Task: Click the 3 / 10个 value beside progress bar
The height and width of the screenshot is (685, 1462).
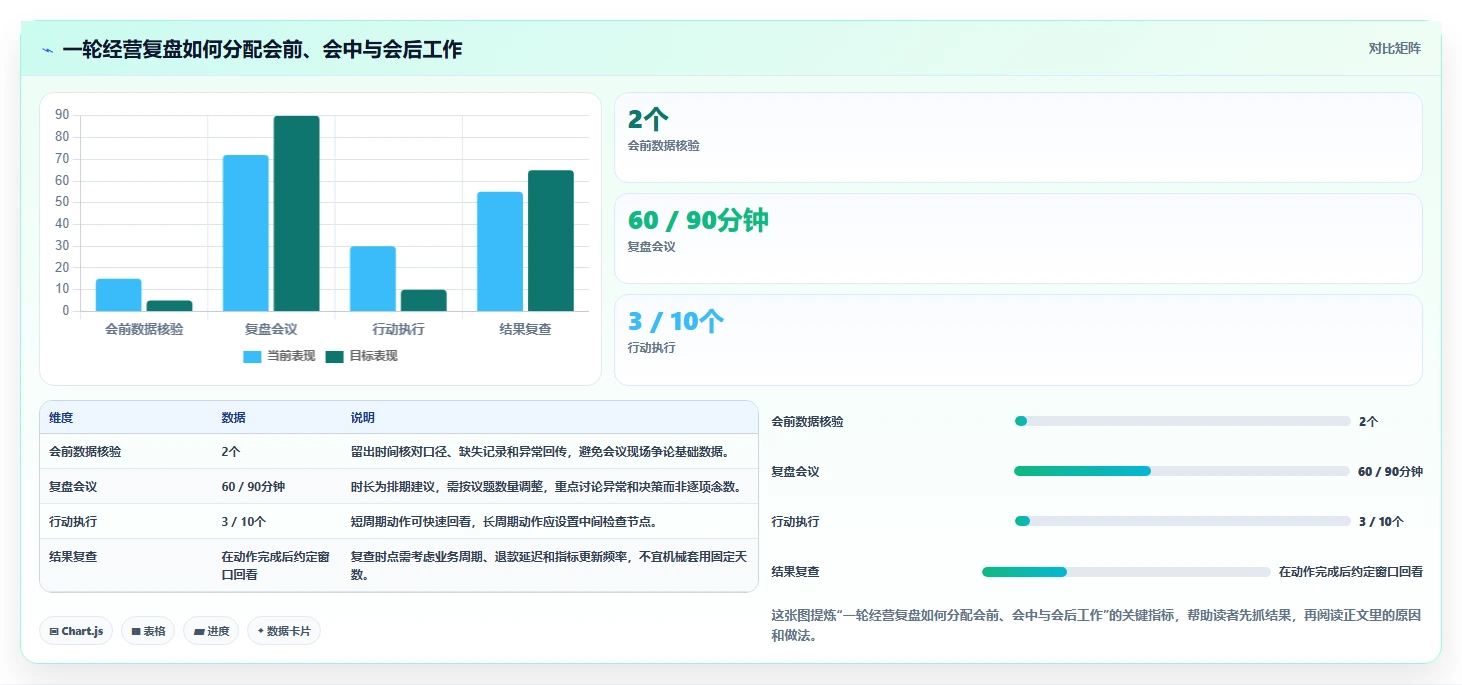Action: click(x=1380, y=522)
